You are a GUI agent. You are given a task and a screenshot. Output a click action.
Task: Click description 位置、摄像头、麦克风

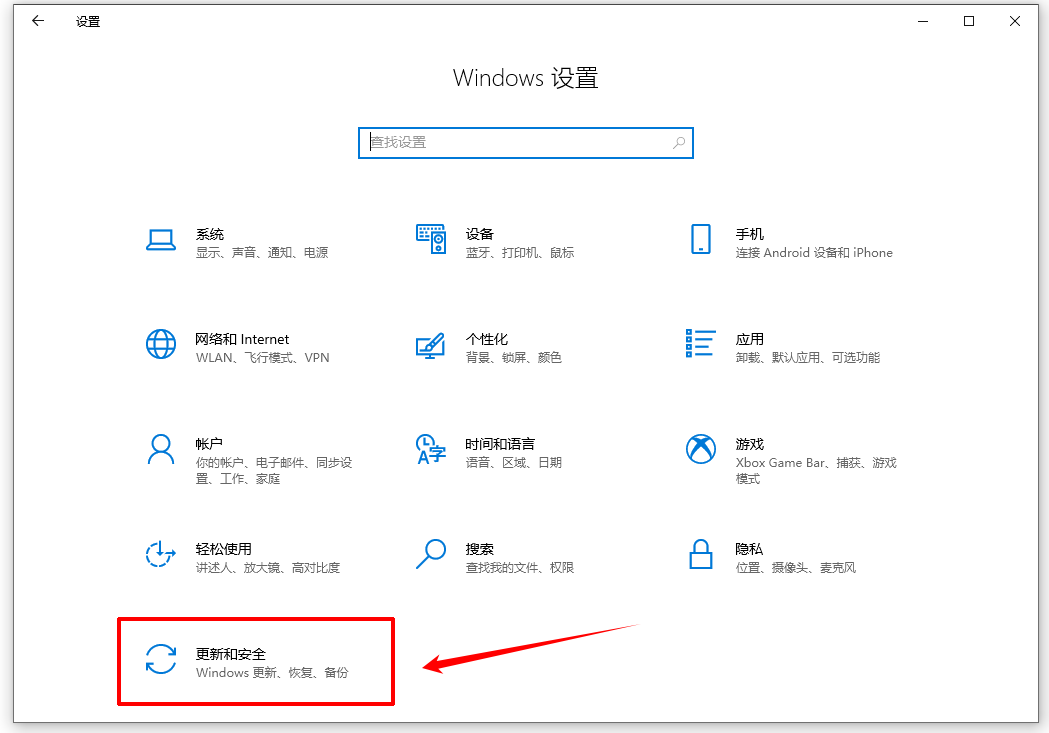click(x=795, y=568)
